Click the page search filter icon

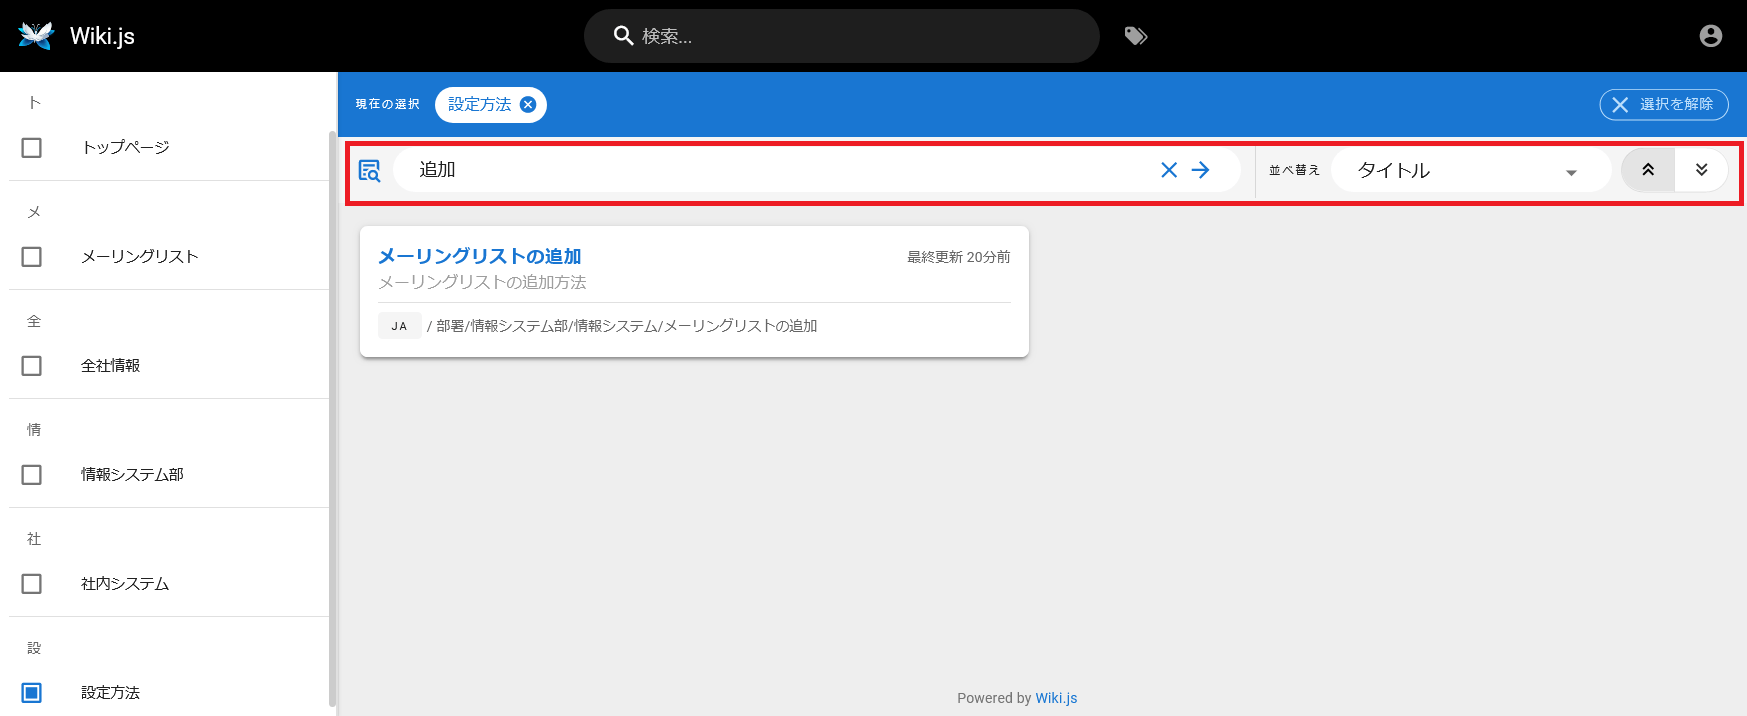[x=369, y=170]
